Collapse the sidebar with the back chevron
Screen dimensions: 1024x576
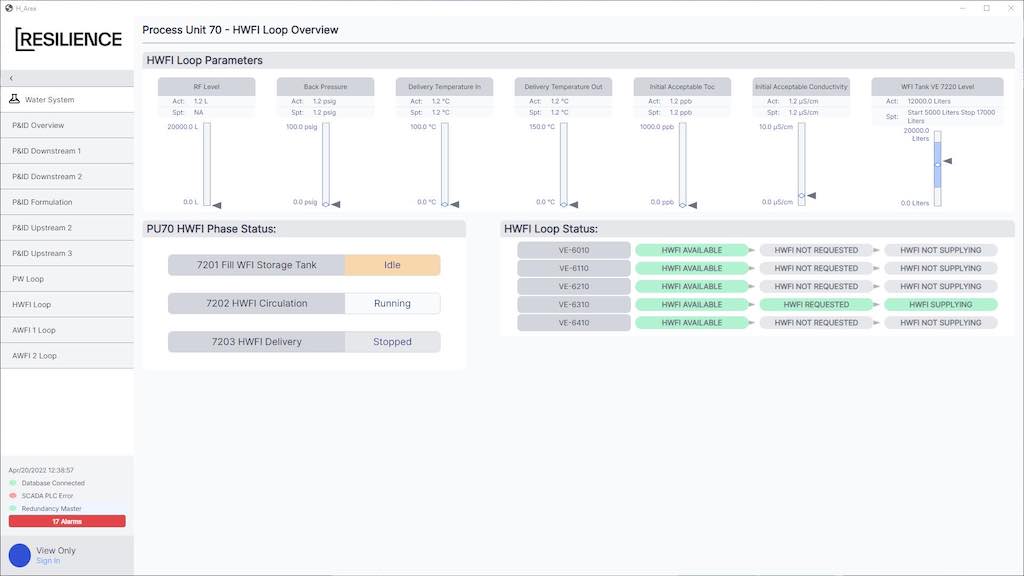pos(11,78)
